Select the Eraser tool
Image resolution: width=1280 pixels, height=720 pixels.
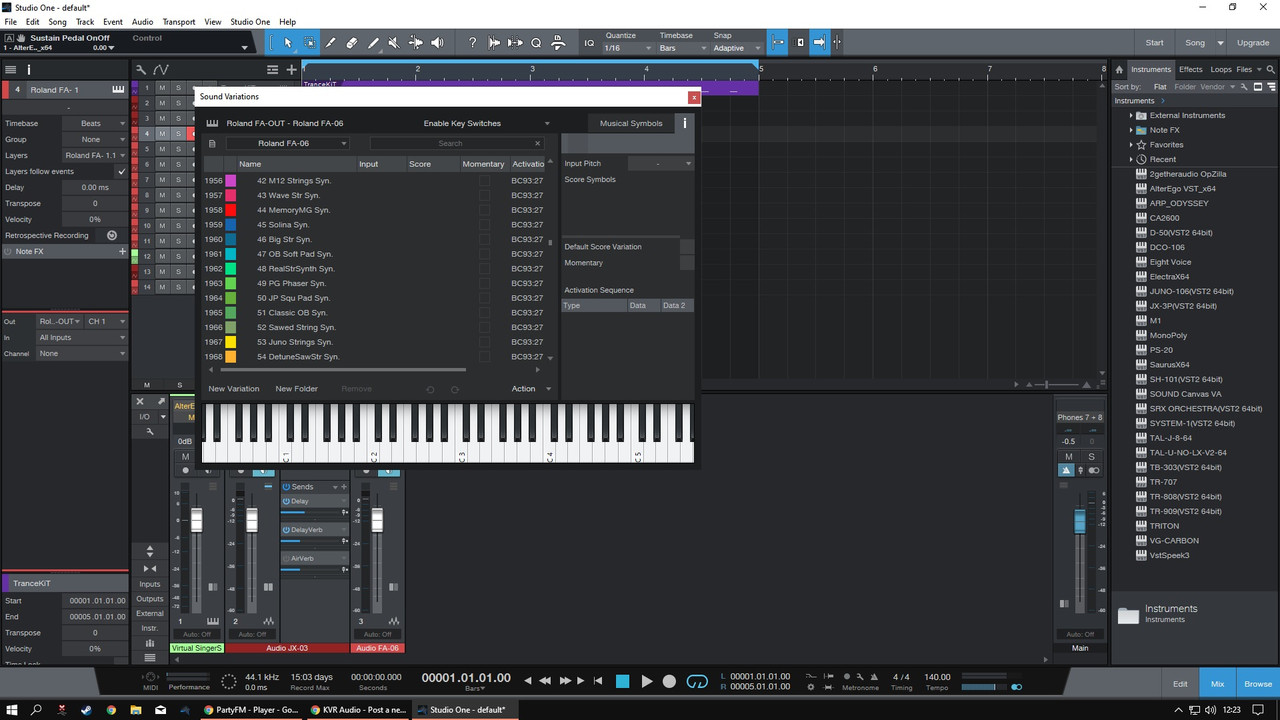pos(352,43)
